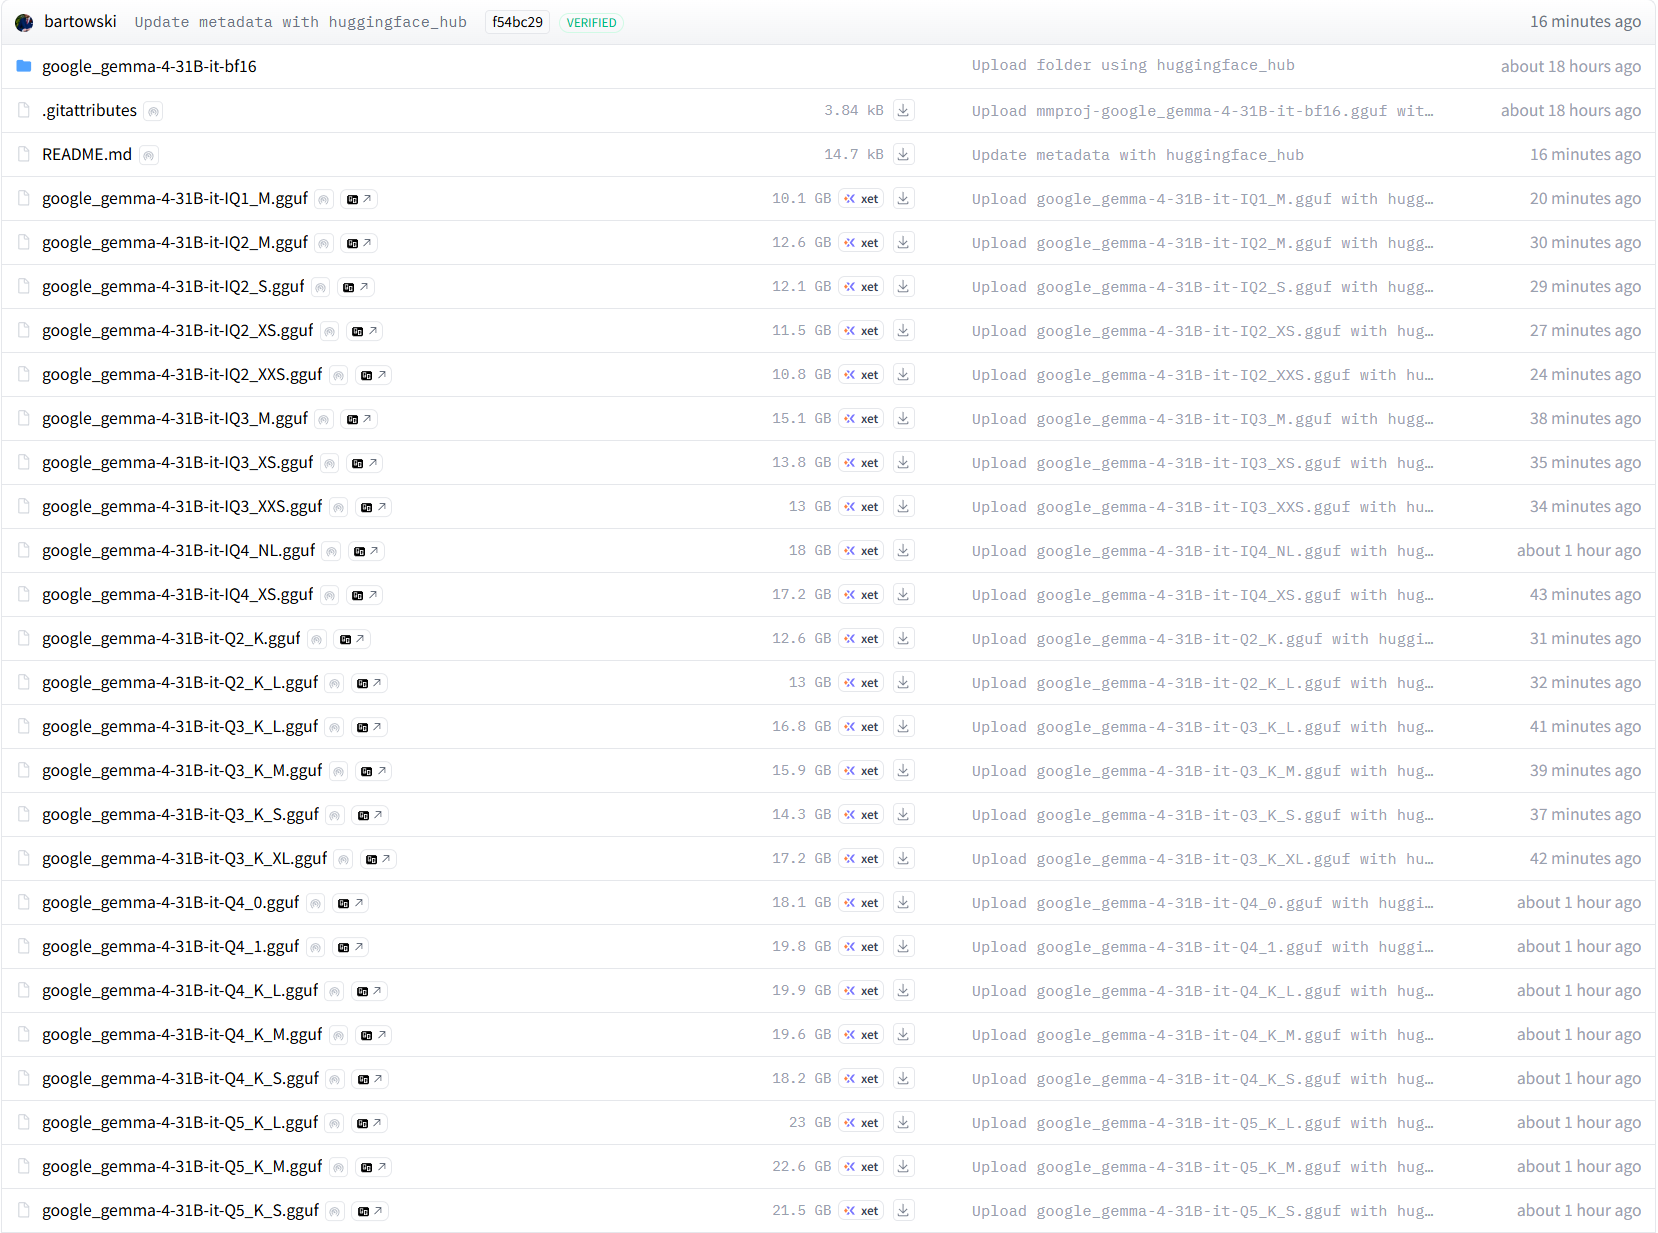This screenshot has width=1658, height=1233.
Task: Open the GGUF metadata viewer for Q2_K_L.gguf
Action: coord(370,683)
